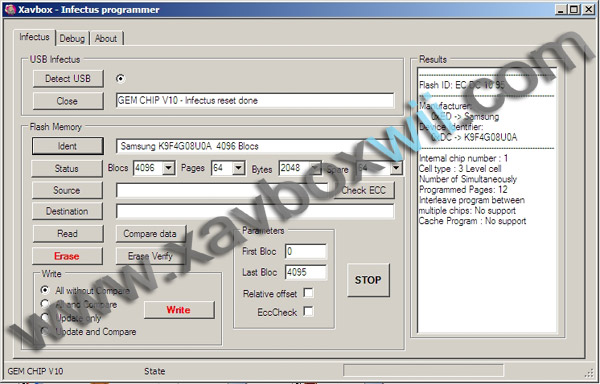Switch to the Debug tab

[x=72, y=38]
